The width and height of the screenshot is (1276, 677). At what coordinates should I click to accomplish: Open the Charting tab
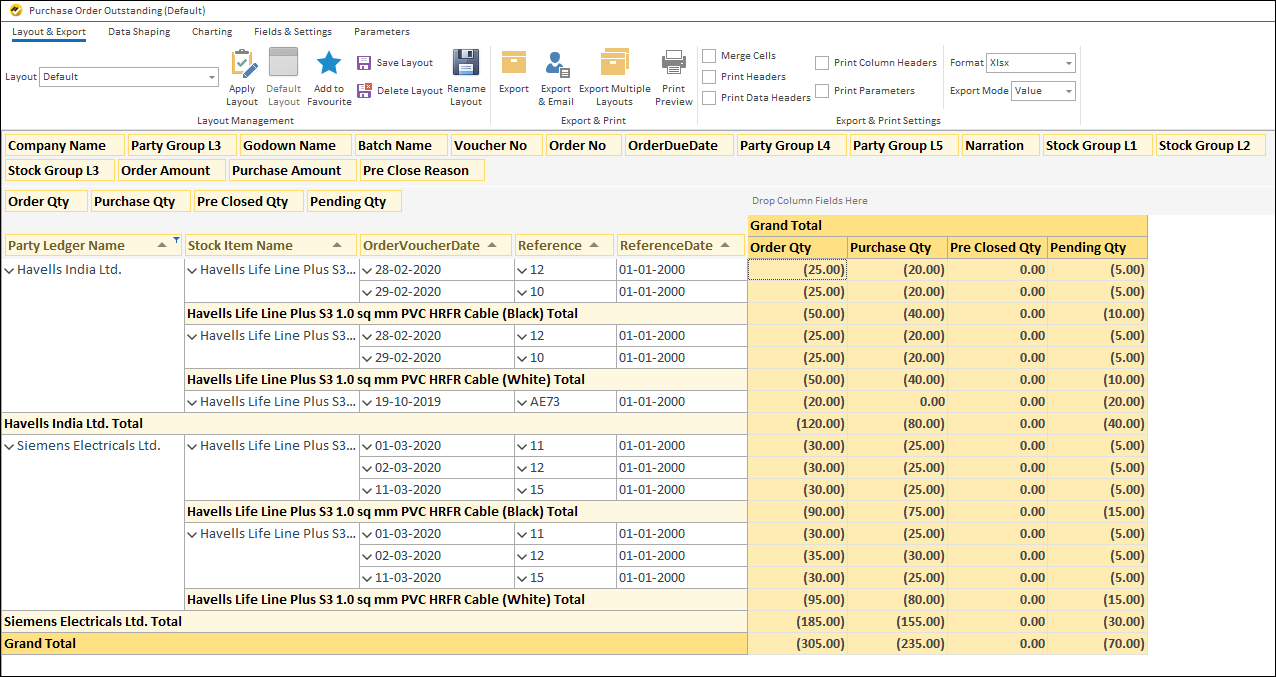pos(211,31)
